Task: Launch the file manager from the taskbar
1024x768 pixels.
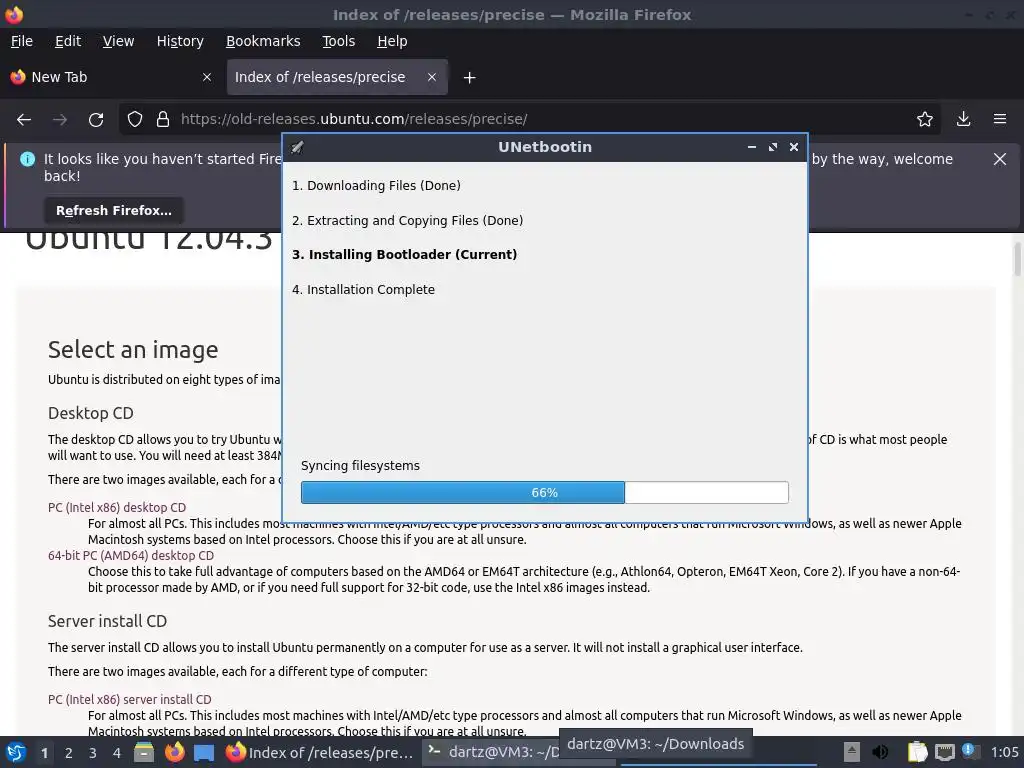Action: 144,752
